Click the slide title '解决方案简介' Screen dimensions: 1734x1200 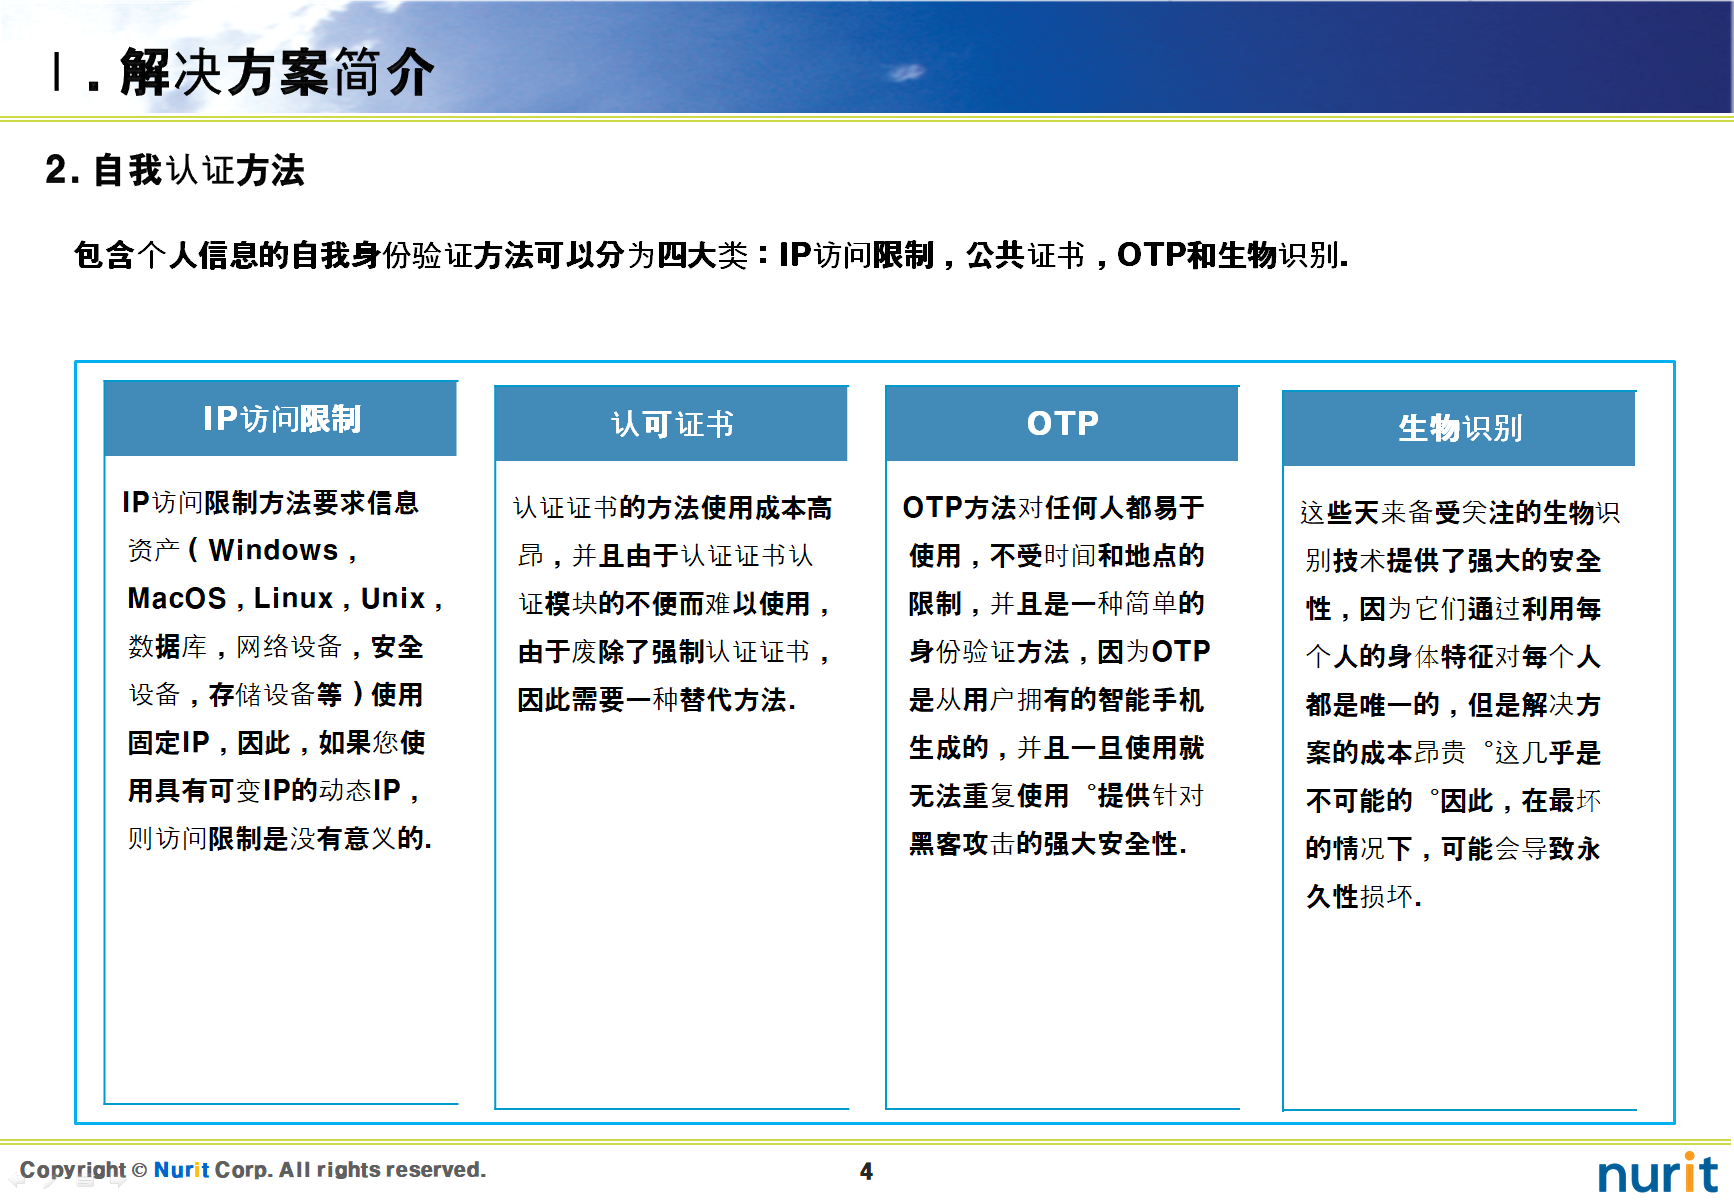pos(277,72)
